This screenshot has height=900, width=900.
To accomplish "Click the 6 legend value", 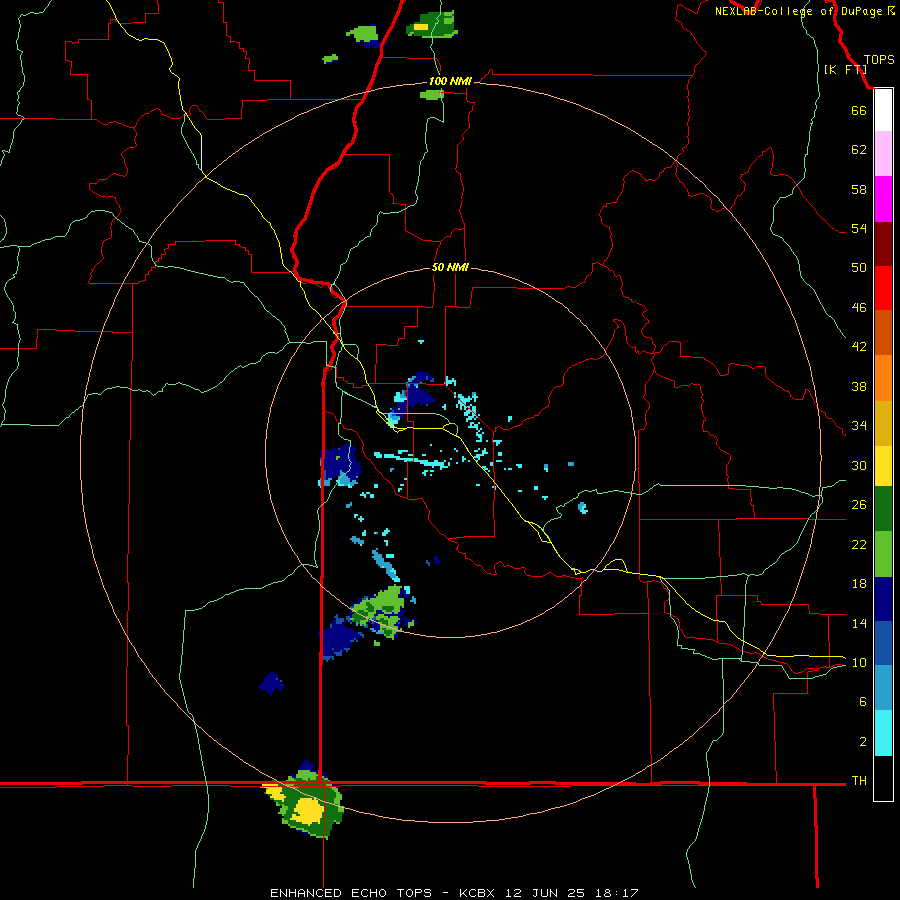I will pyautogui.click(x=862, y=701).
